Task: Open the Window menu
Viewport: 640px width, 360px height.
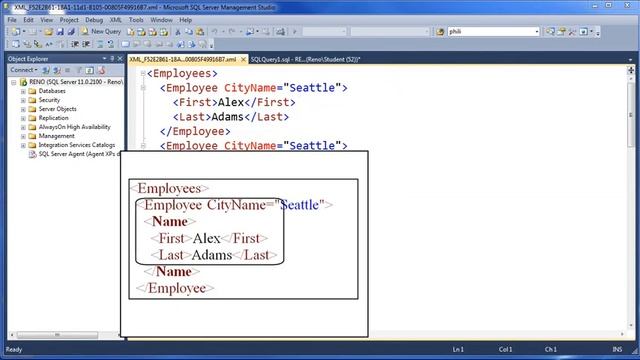Action: [x=161, y=20]
